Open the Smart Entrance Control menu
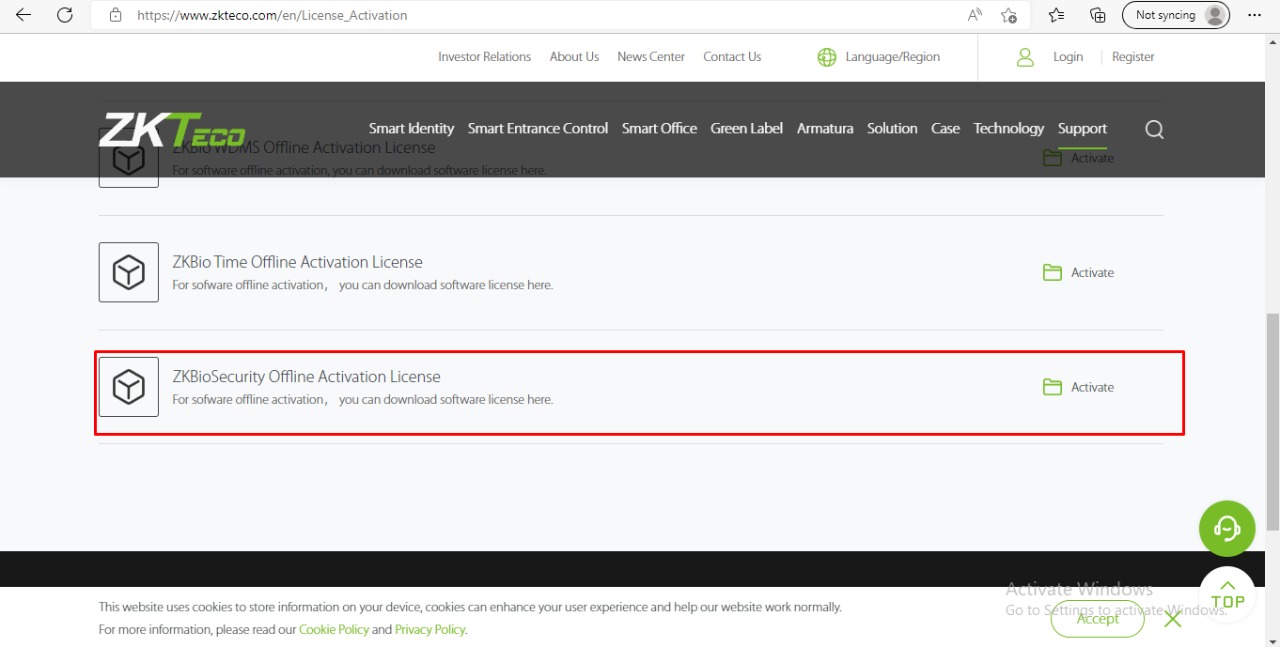Viewport: 1280px width, 647px height. (x=537, y=128)
